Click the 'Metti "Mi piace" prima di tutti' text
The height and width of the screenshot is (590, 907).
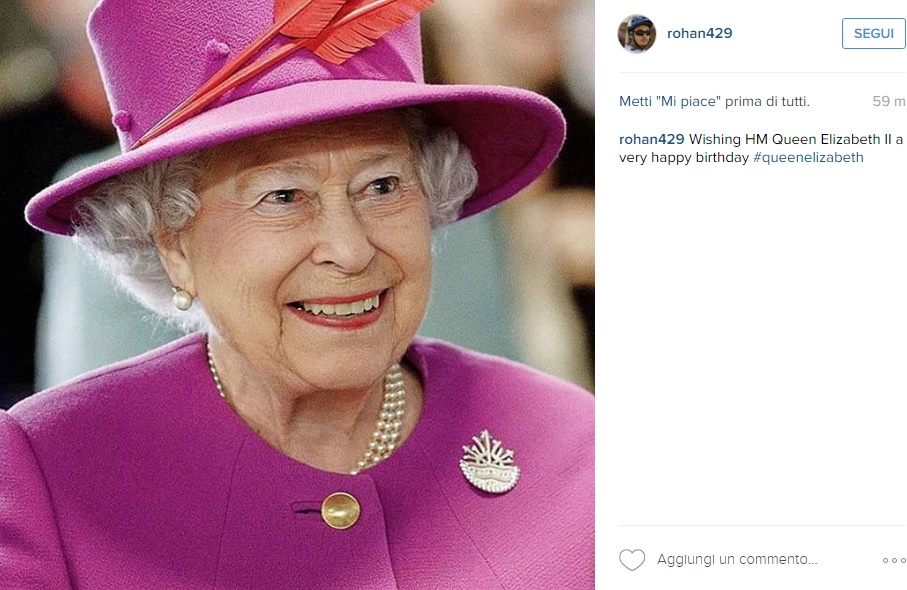[x=714, y=101]
